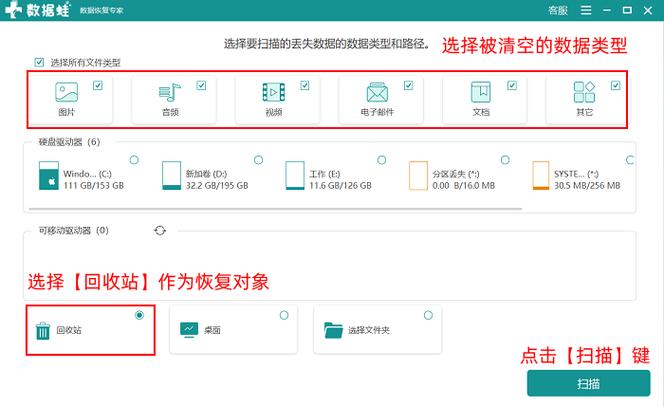Click the 32.2 GB/195 GB size text
664x407 pixels.
pyautogui.click(x=217, y=186)
